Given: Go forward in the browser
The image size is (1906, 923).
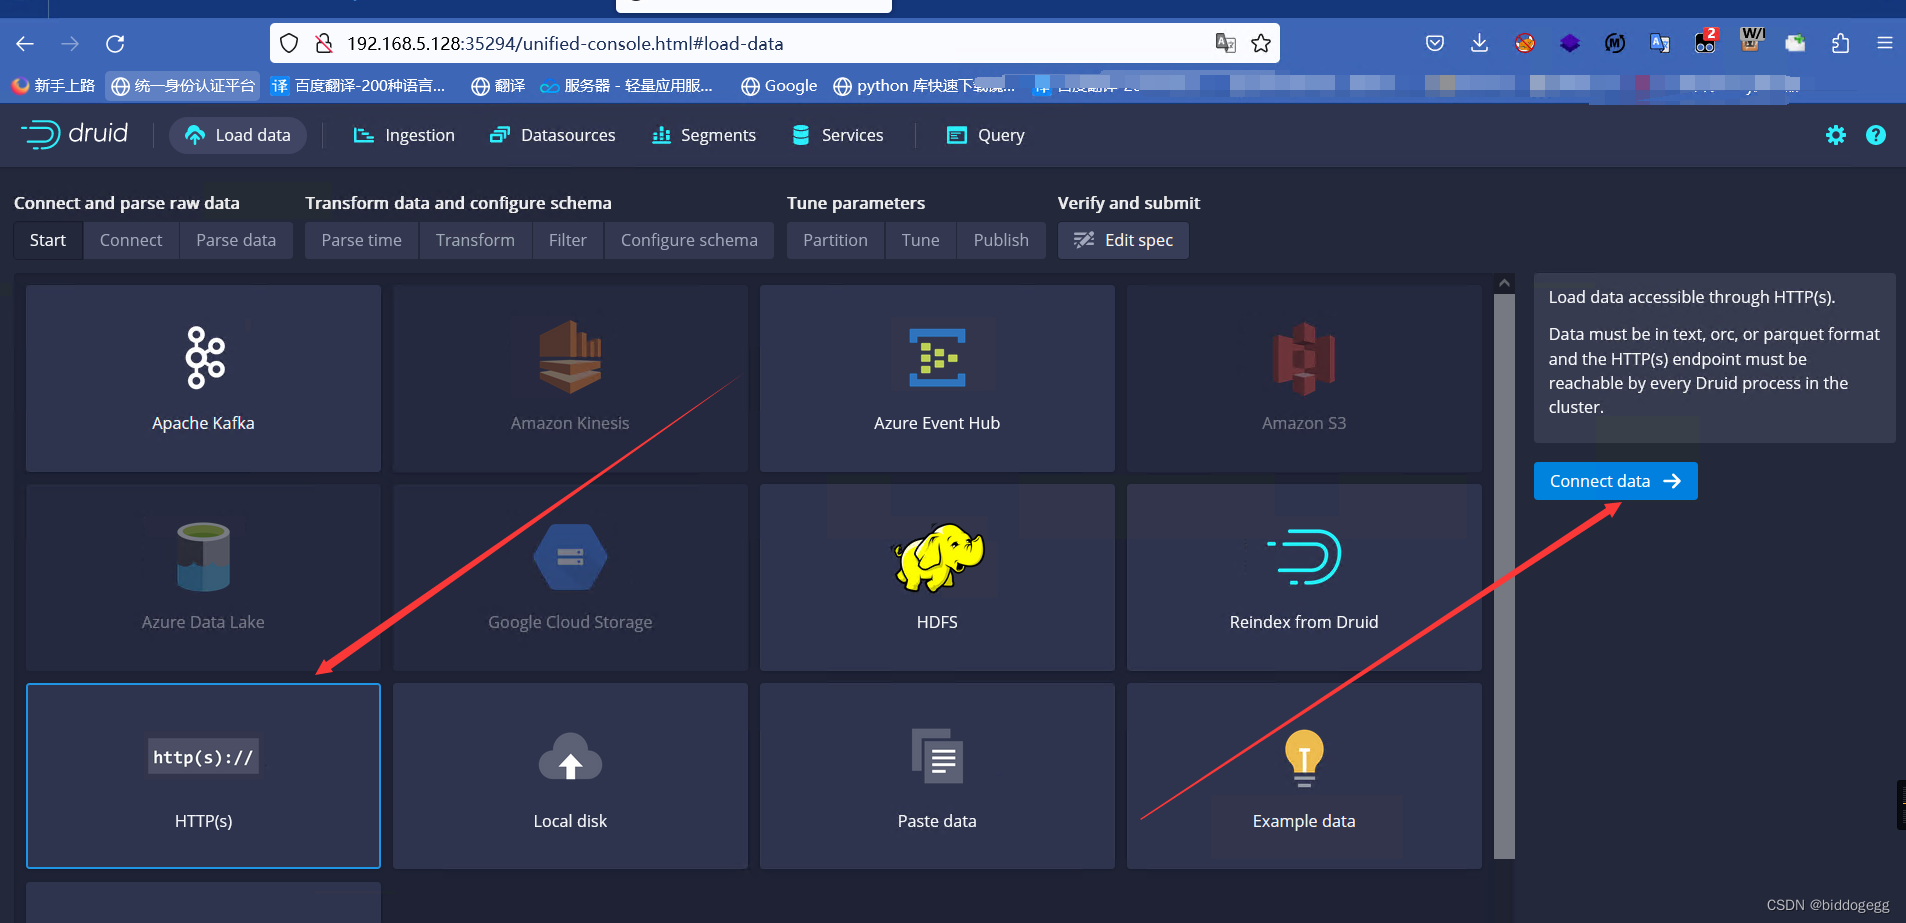Looking at the screenshot, I should pyautogui.click(x=70, y=43).
